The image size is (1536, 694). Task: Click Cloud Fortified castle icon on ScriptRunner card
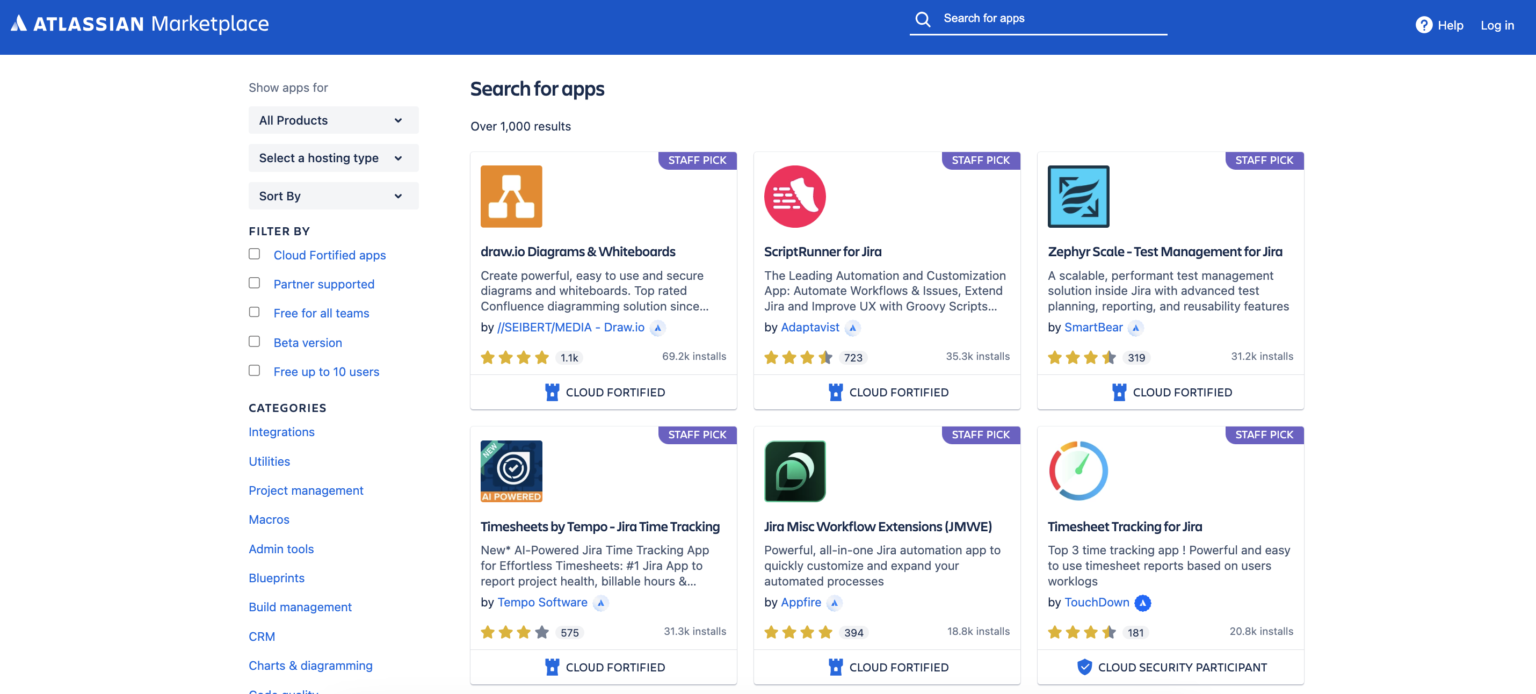click(x=836, y=392)
